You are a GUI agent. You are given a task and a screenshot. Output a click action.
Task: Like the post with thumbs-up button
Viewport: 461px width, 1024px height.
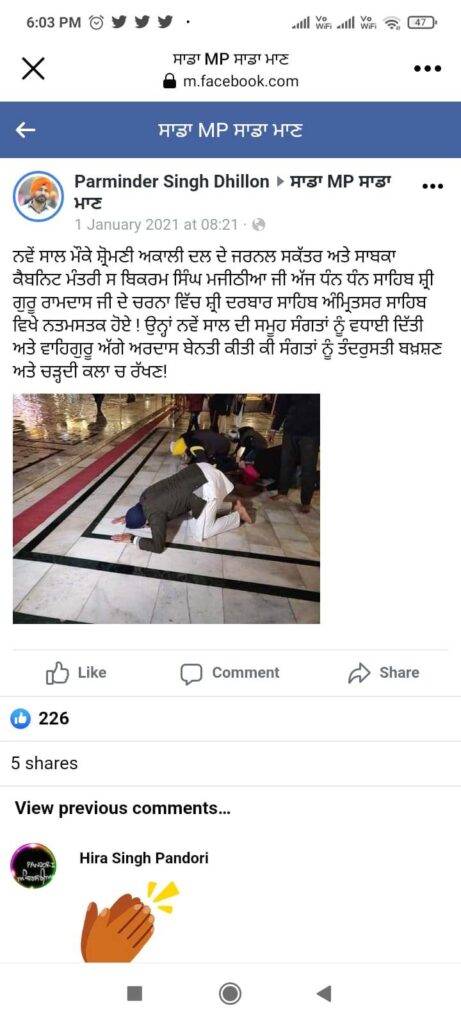tap(76, 673)
